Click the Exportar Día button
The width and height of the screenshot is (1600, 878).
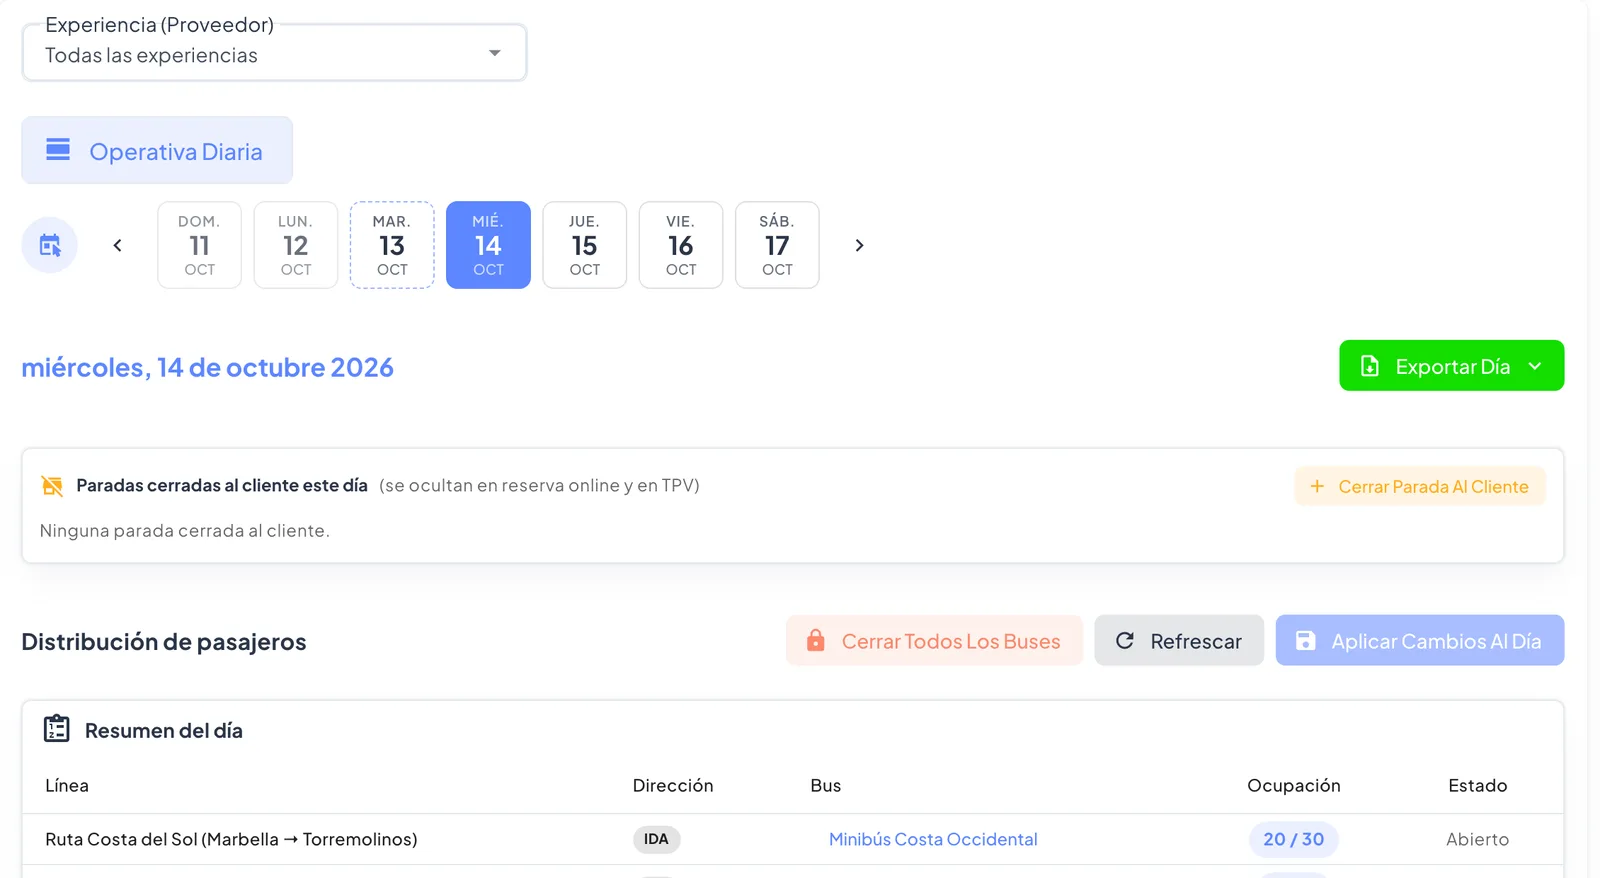click(1451, 366)
